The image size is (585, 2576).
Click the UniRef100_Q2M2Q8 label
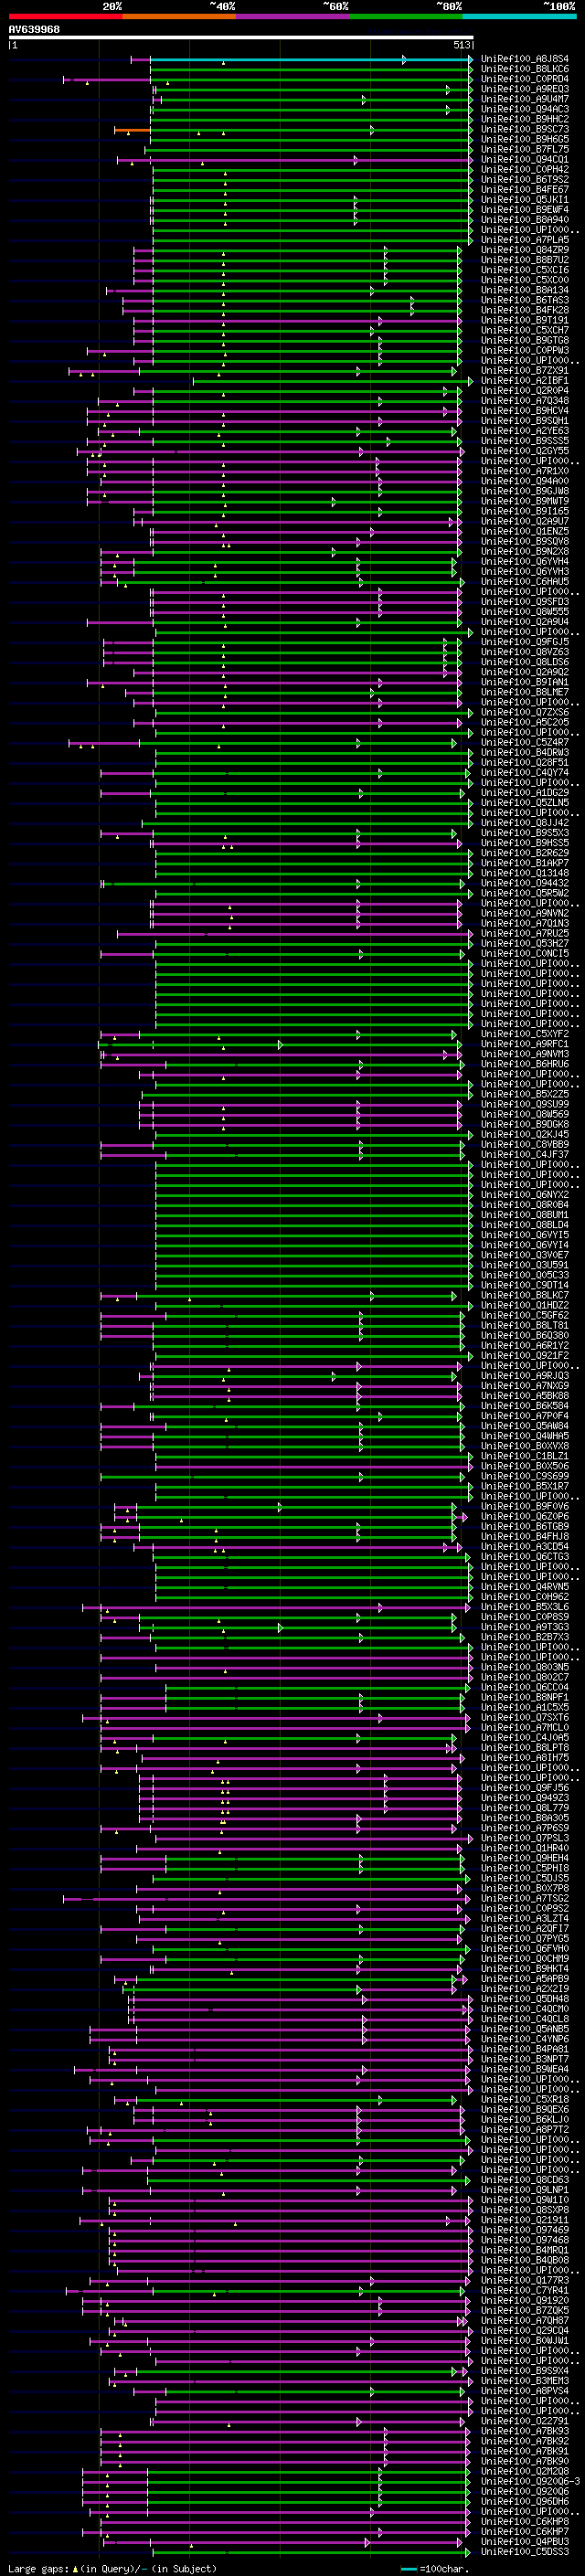point(524,2471)
